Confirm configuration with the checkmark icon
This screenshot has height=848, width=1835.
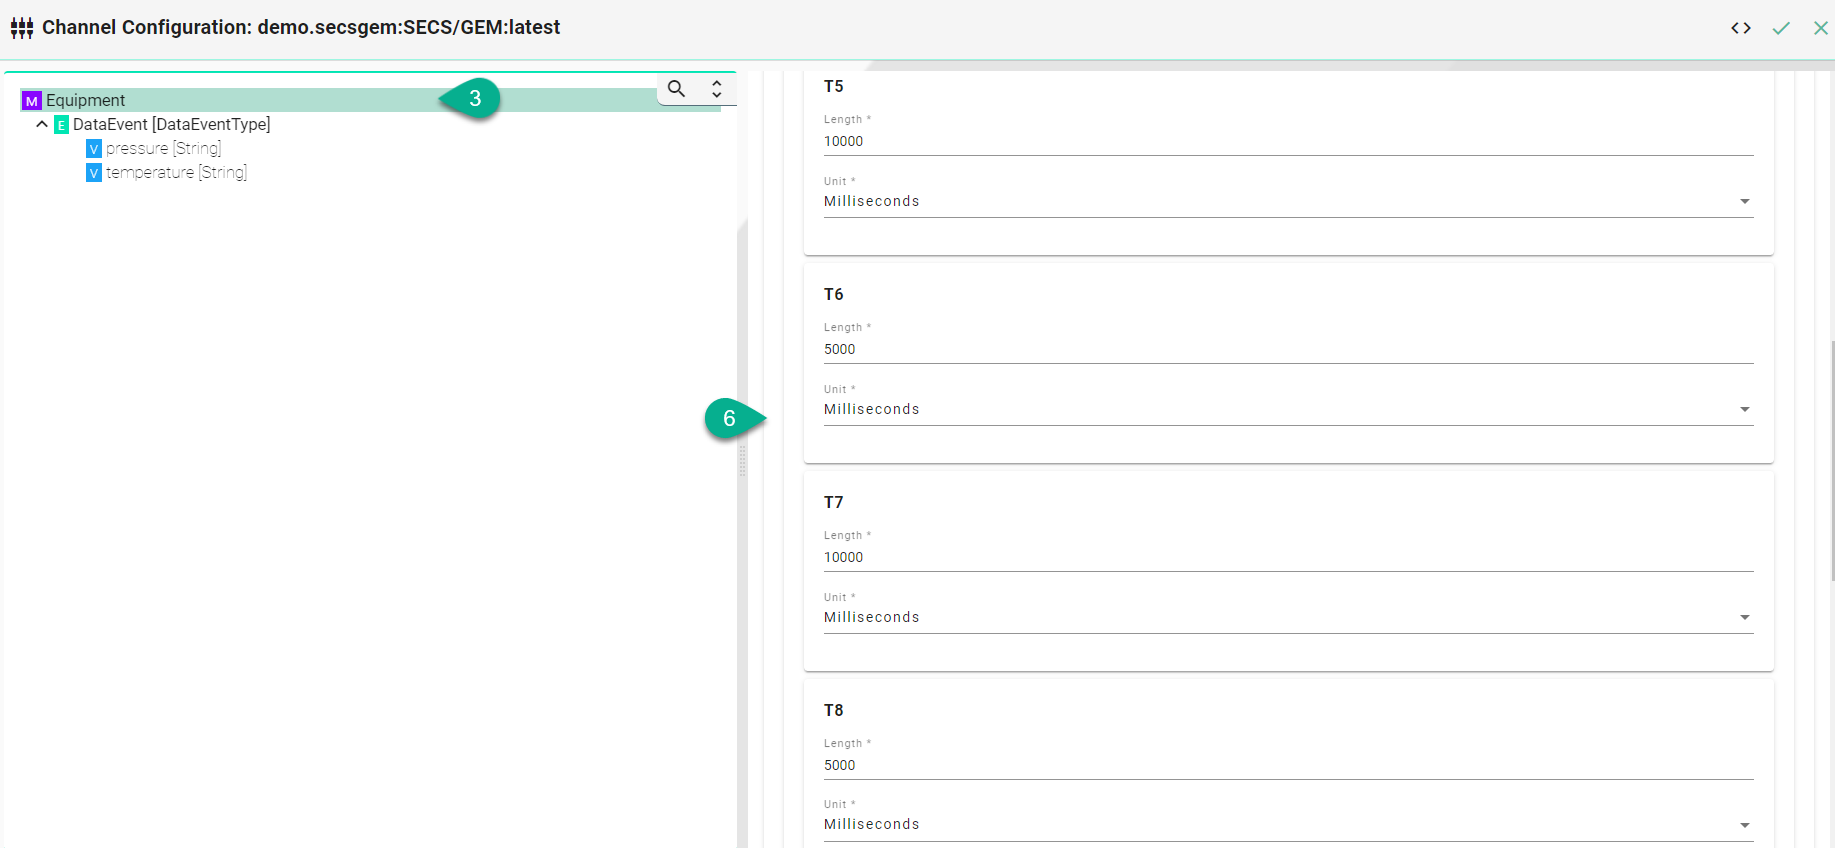click(x=1780, y=28)
